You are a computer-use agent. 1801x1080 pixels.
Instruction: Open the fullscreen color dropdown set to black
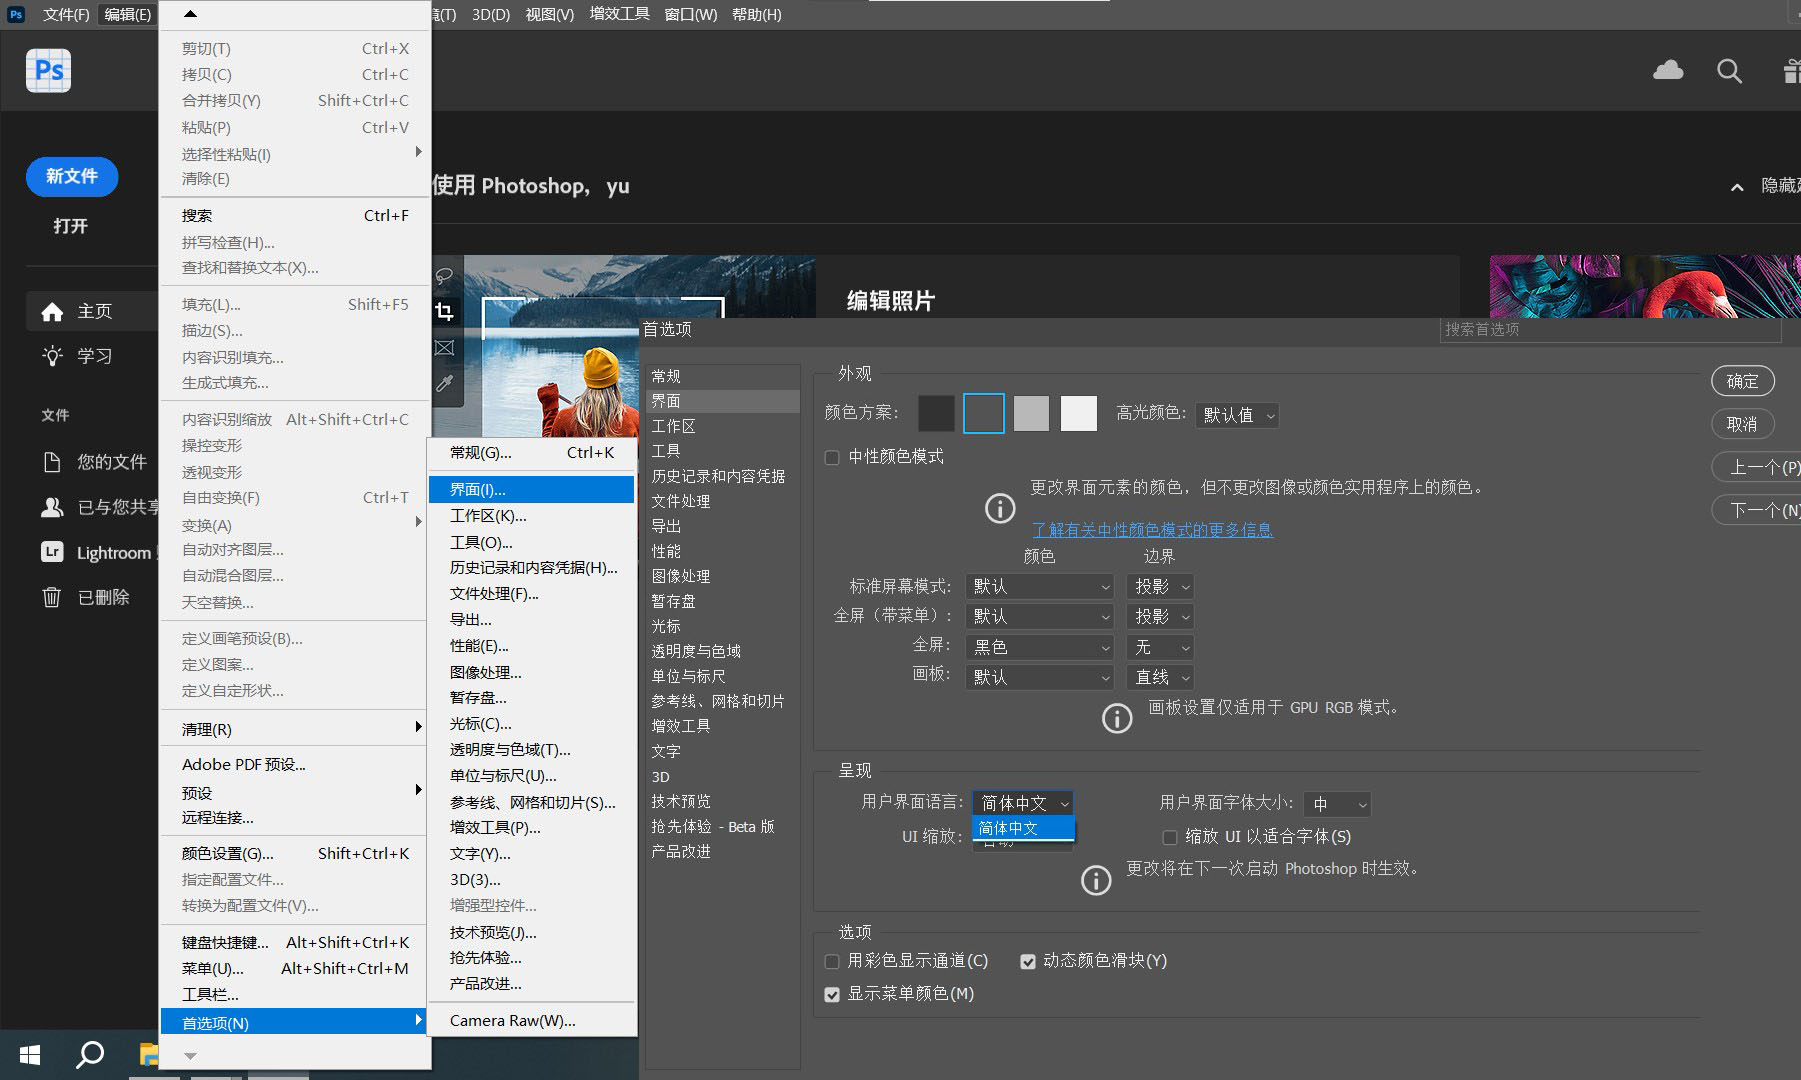(1040, 647)
